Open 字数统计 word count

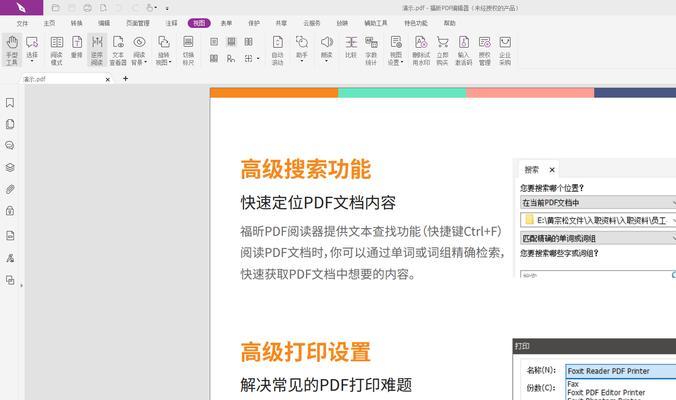[x=371, y=50]
